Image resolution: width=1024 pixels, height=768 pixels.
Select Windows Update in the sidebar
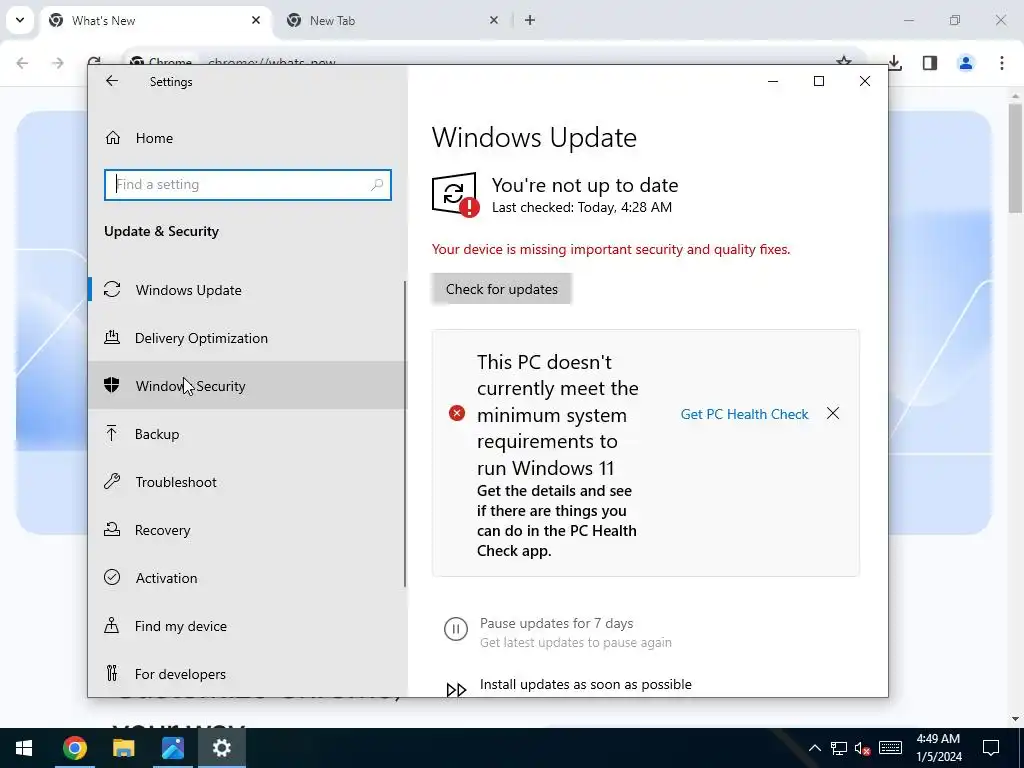[x=248, y=289]
